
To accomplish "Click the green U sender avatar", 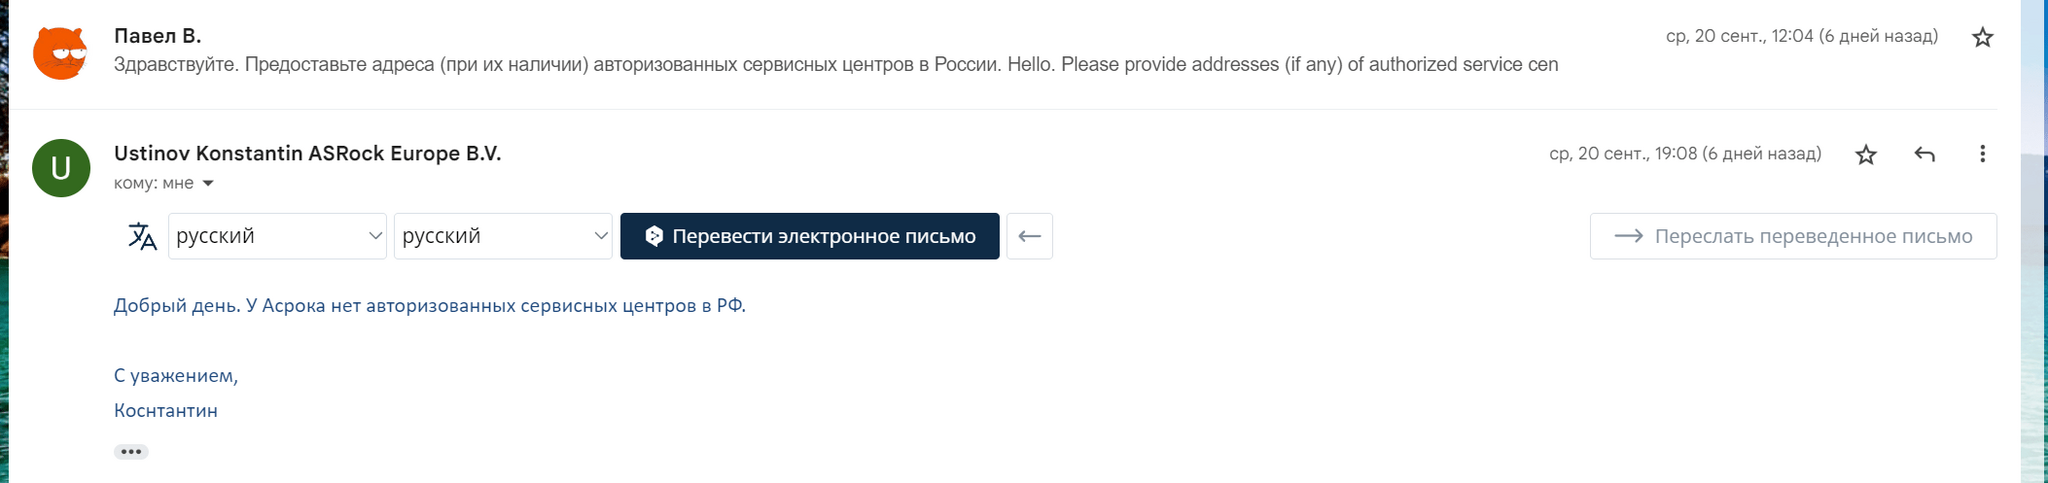I will point(61,168).
